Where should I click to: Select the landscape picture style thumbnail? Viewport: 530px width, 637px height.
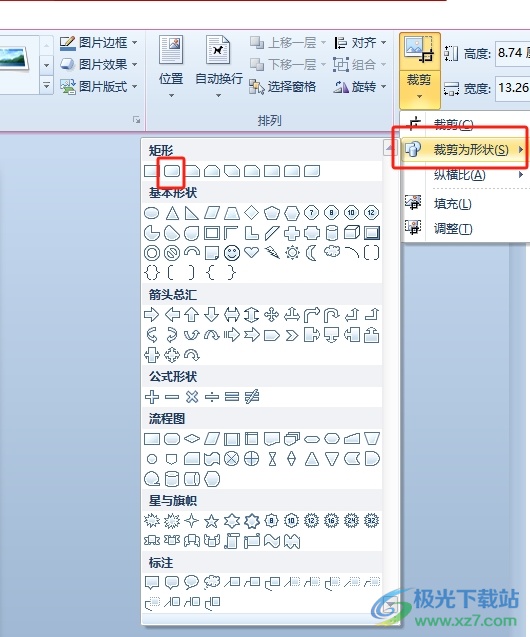point(15,57)
